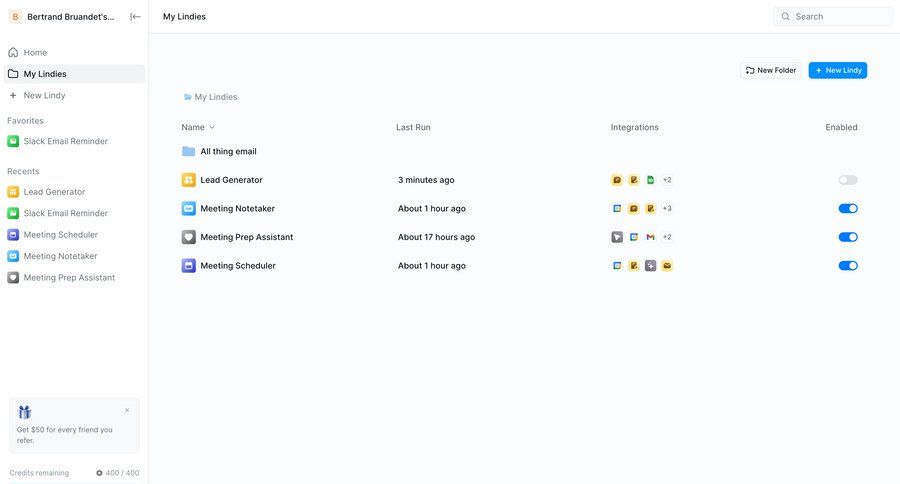This screenshot has height=484, width=900.
Task: Click the Gmail integration icon for Meeting Prep Assistant
Action: tap(650, 237)
